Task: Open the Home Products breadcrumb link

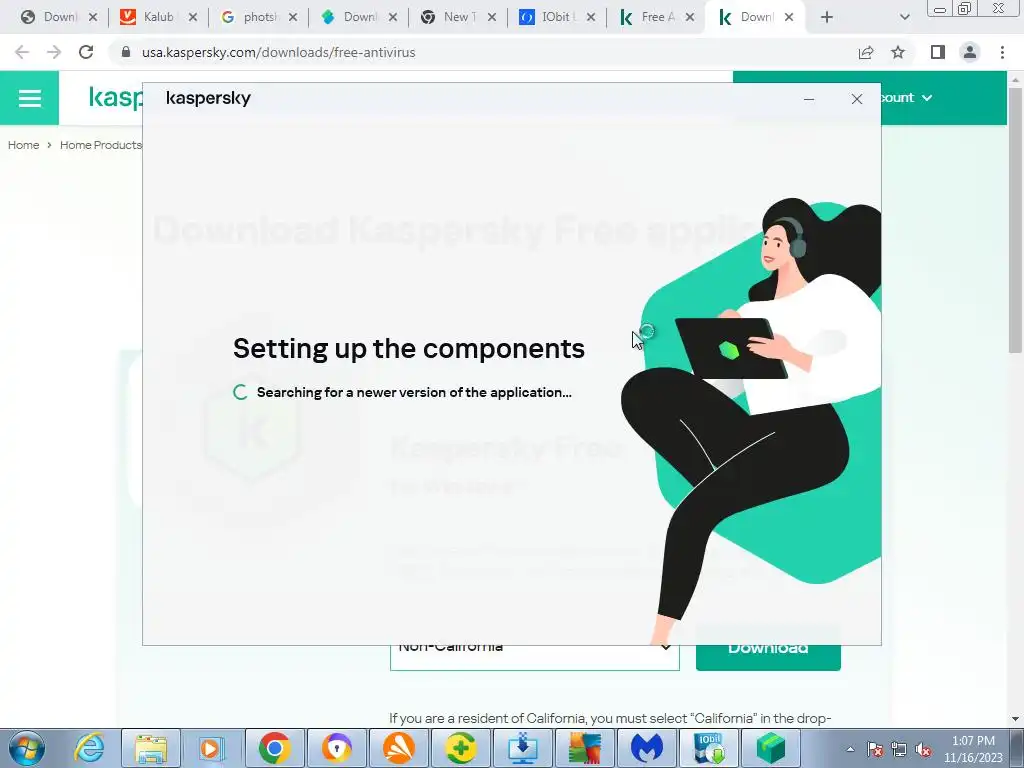Action: (101, 145)
